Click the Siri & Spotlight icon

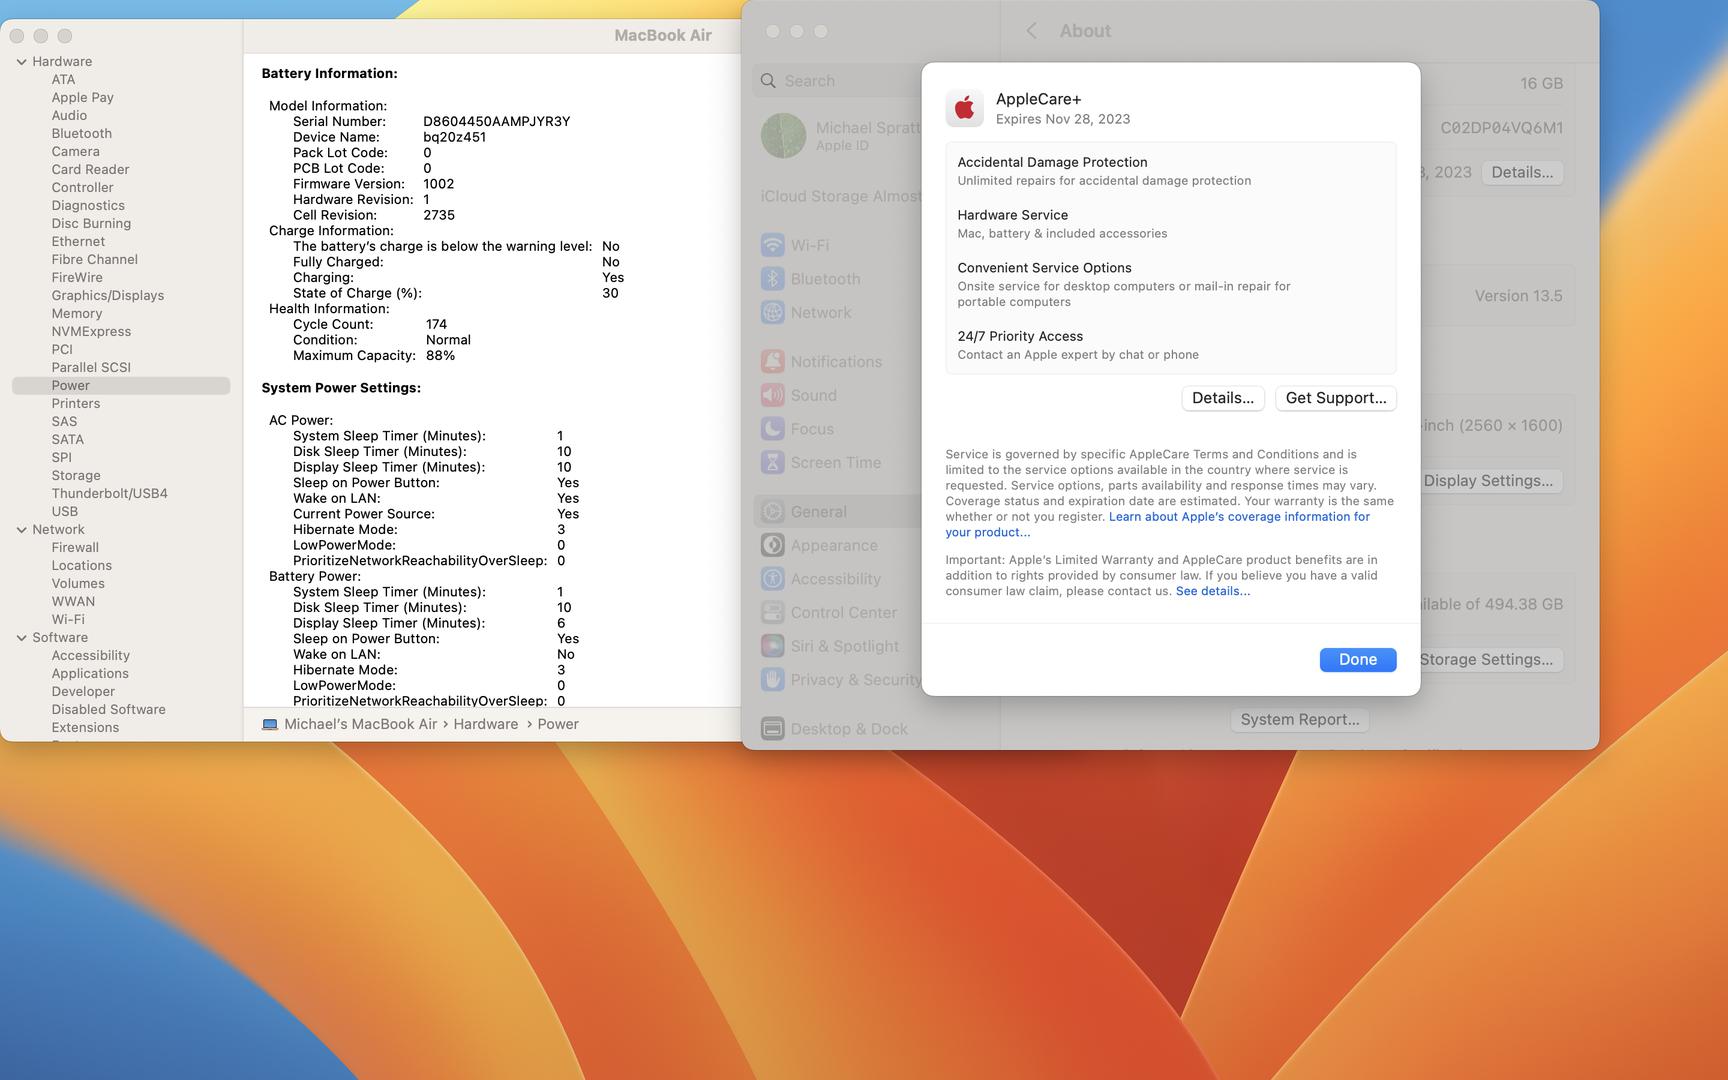[772, 646]
